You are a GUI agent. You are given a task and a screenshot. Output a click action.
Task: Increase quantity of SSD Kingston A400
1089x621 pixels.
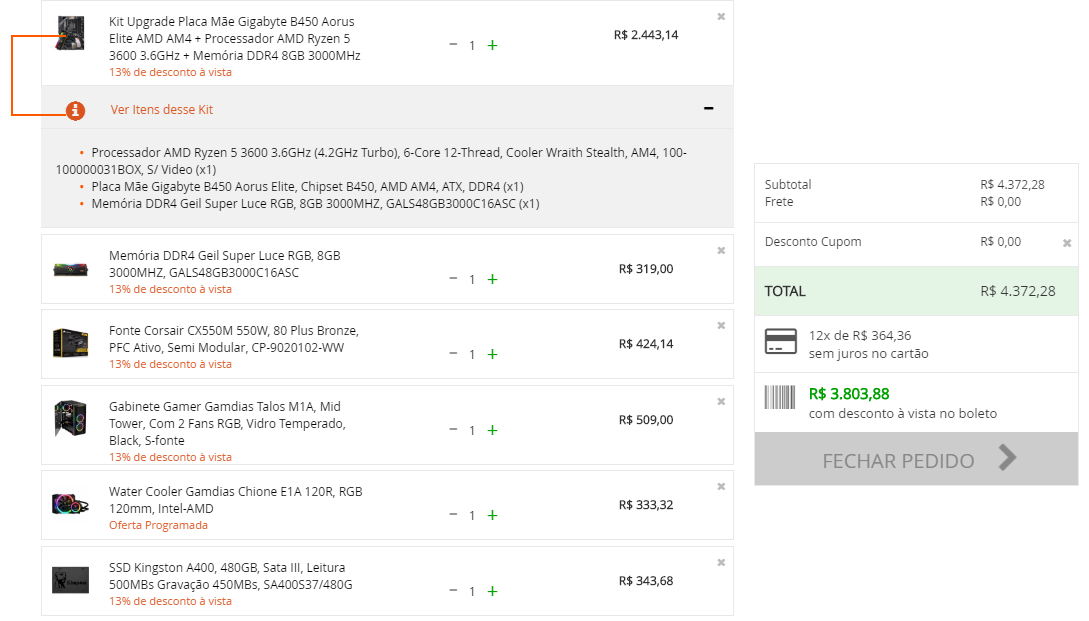(x=492, y=591)
